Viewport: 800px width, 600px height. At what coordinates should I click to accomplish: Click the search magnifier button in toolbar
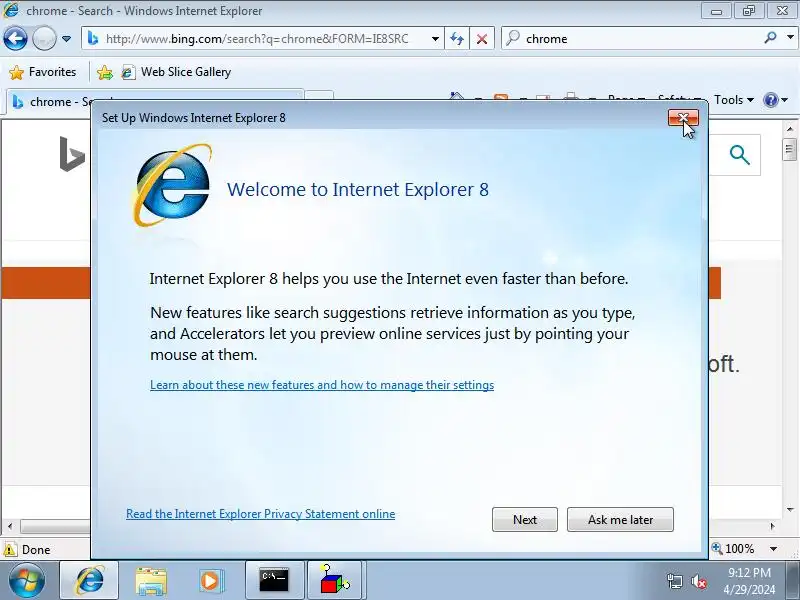click(770, 38)
